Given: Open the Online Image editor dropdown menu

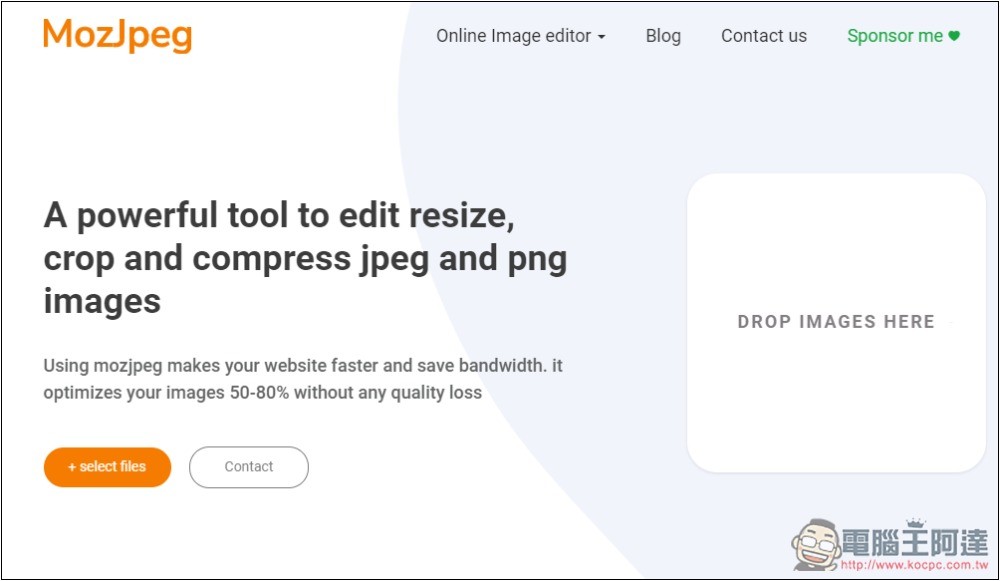Looking at the screenshot, I should click(520, 36).
